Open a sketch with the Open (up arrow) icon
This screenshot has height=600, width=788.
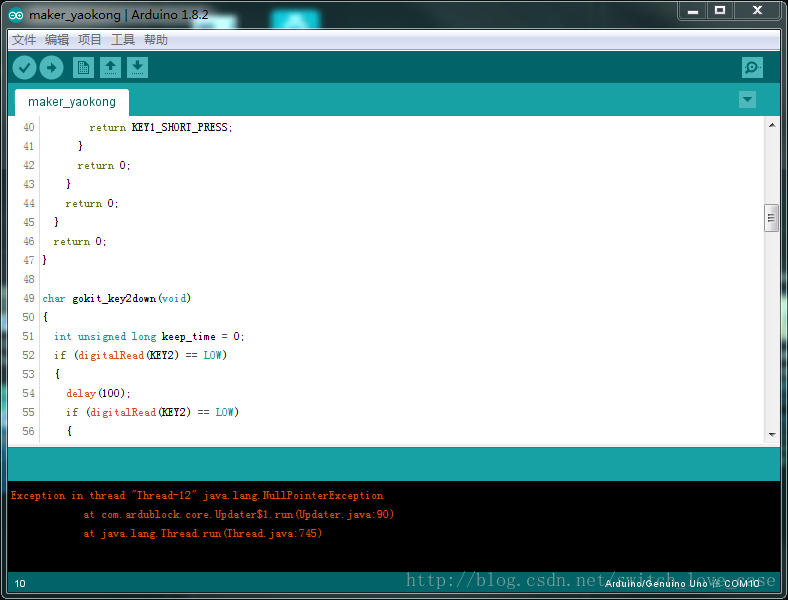coord(111,67)
